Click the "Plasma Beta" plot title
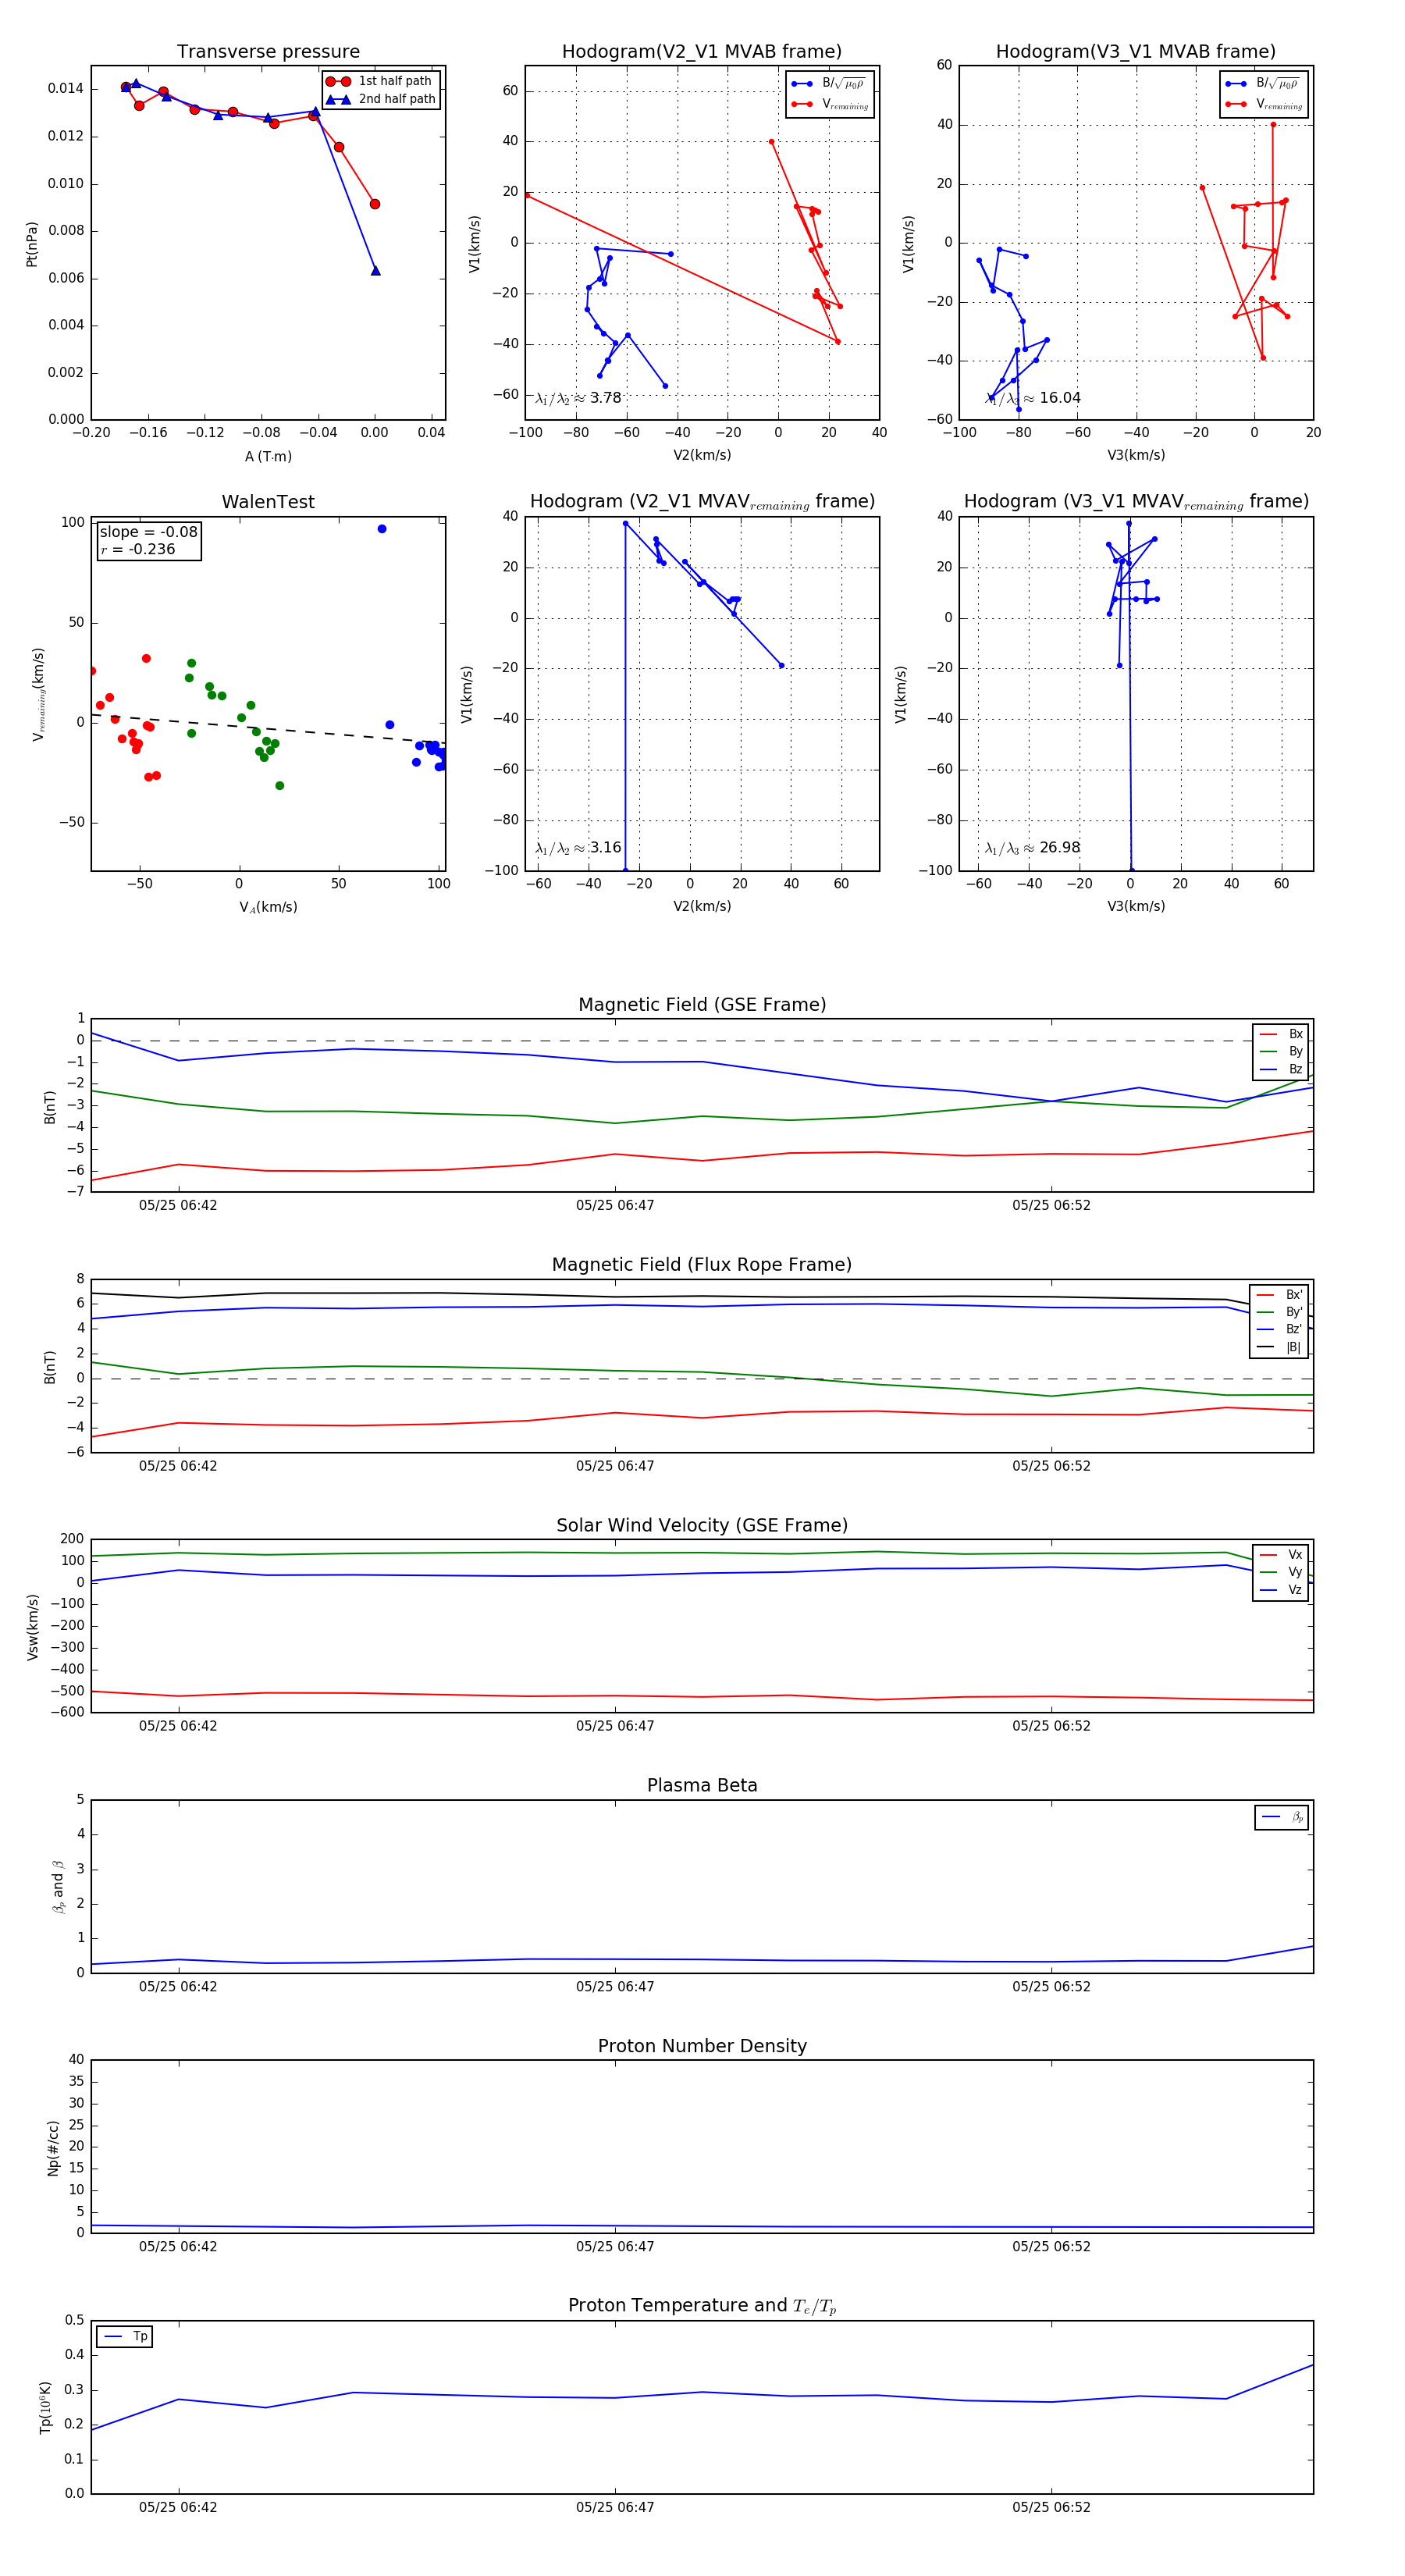Screen dimensions: 1405x2576 pyautogui.click(x=702, y=1786)
